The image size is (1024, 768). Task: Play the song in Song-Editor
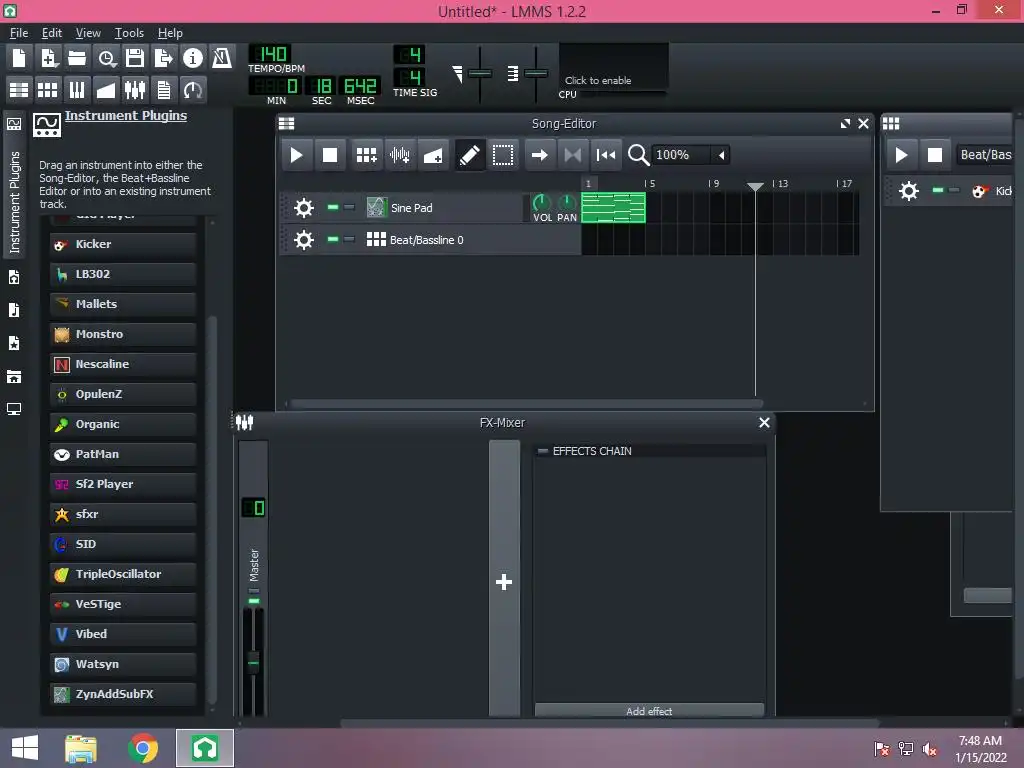coord(296,155)
